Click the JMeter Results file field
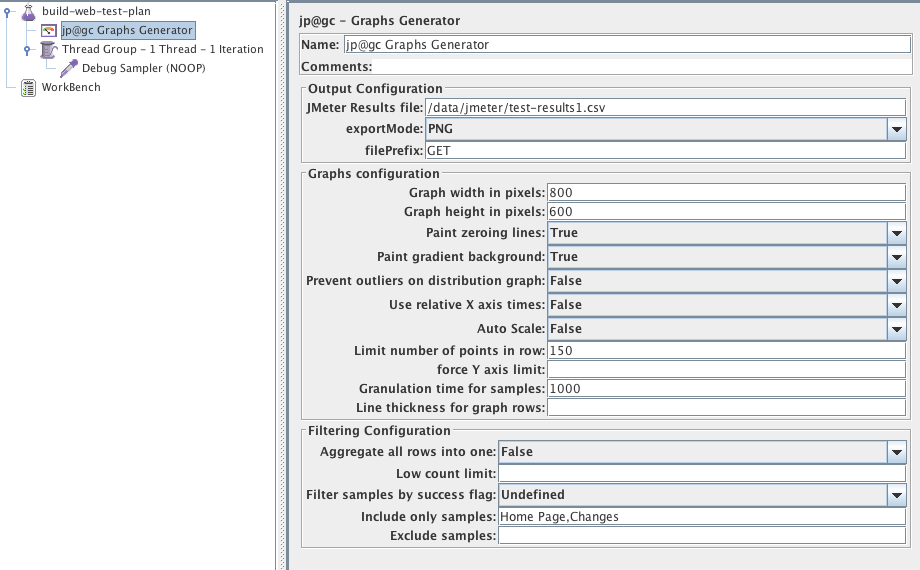Image resolution: width=920 pixels, height=570 pixels. pyautogui.click(x=665, y=107)
